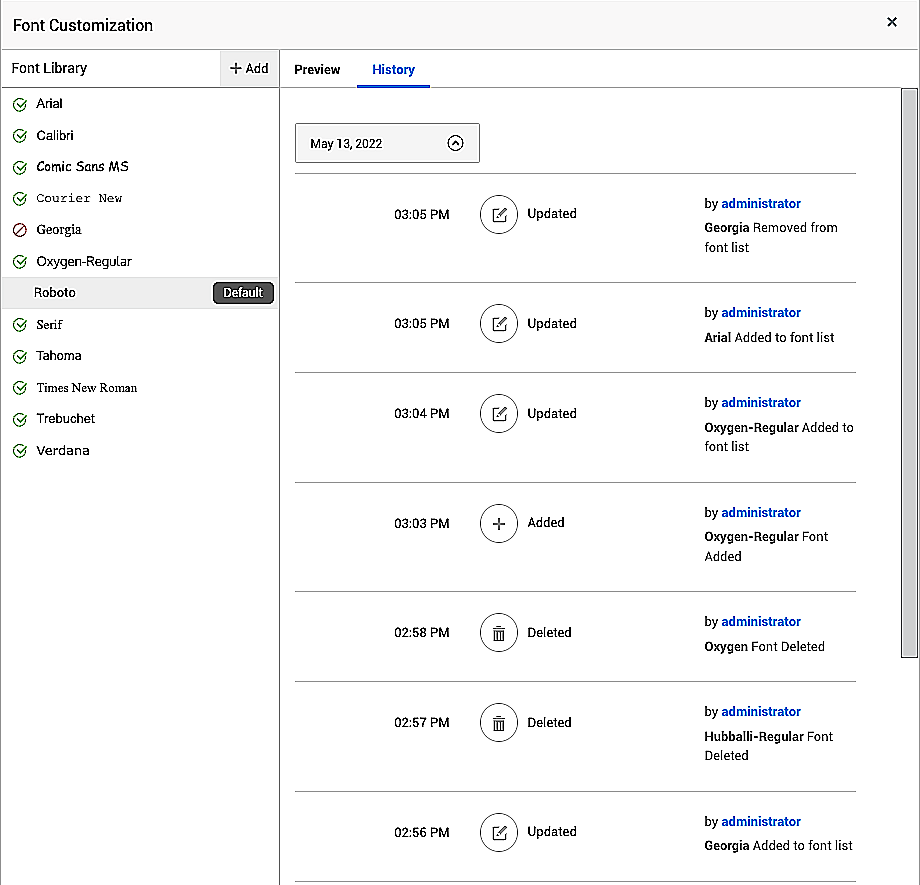Click the edit icon for Georgia Added entry
920x885 pixels.
(x=498, y=832)
